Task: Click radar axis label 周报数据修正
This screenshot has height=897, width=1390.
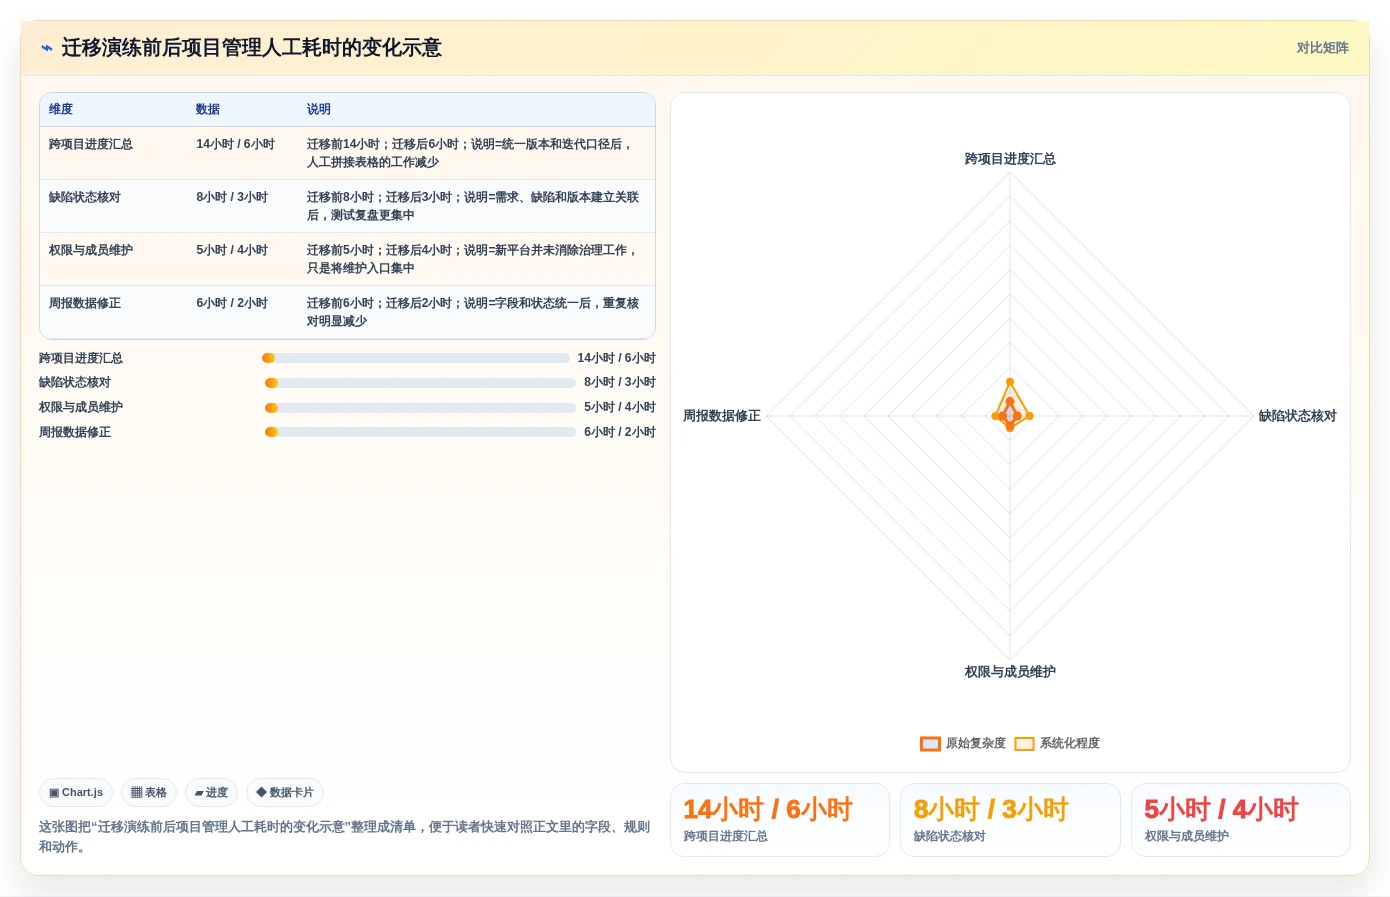Action: (722, 416)
